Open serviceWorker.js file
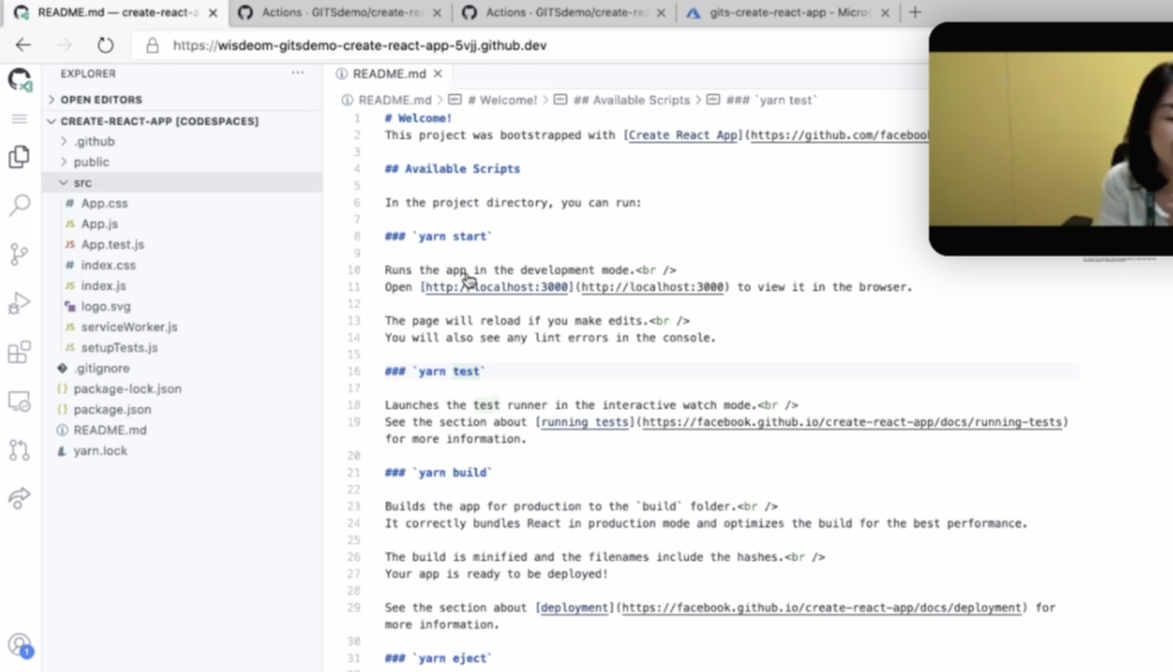 (x=129, y=327)
